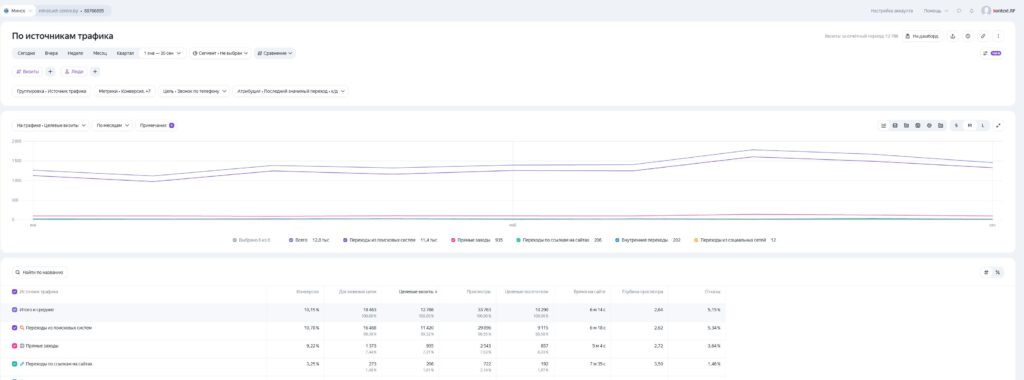Copy the report link with the chain icon
Image resolution: width=1024 pixels, height=380 pixels.
click(x=983, y=37)
